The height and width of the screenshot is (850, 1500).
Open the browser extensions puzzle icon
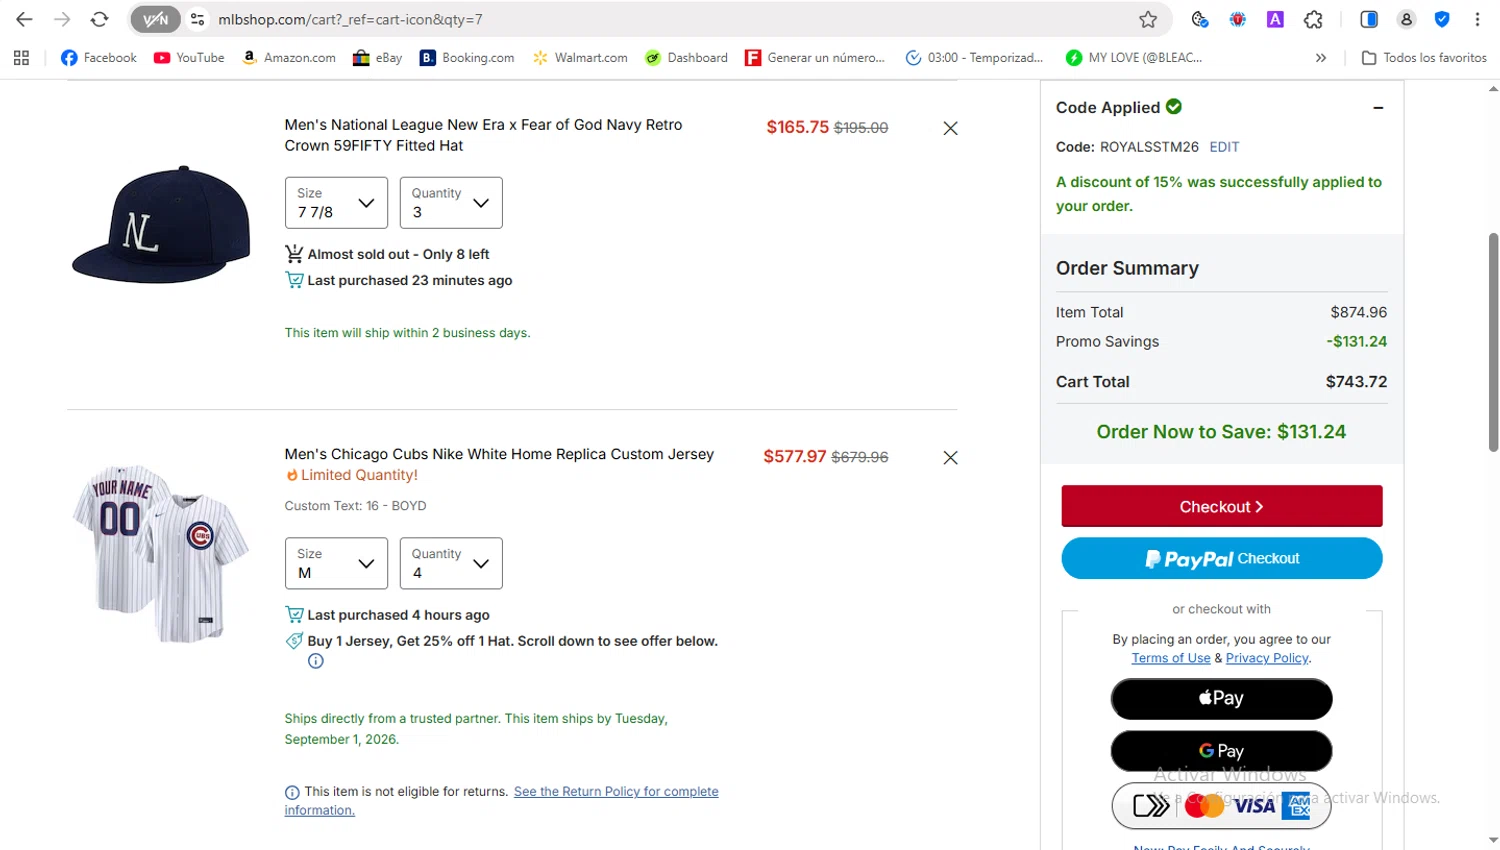pos(1313,19)
